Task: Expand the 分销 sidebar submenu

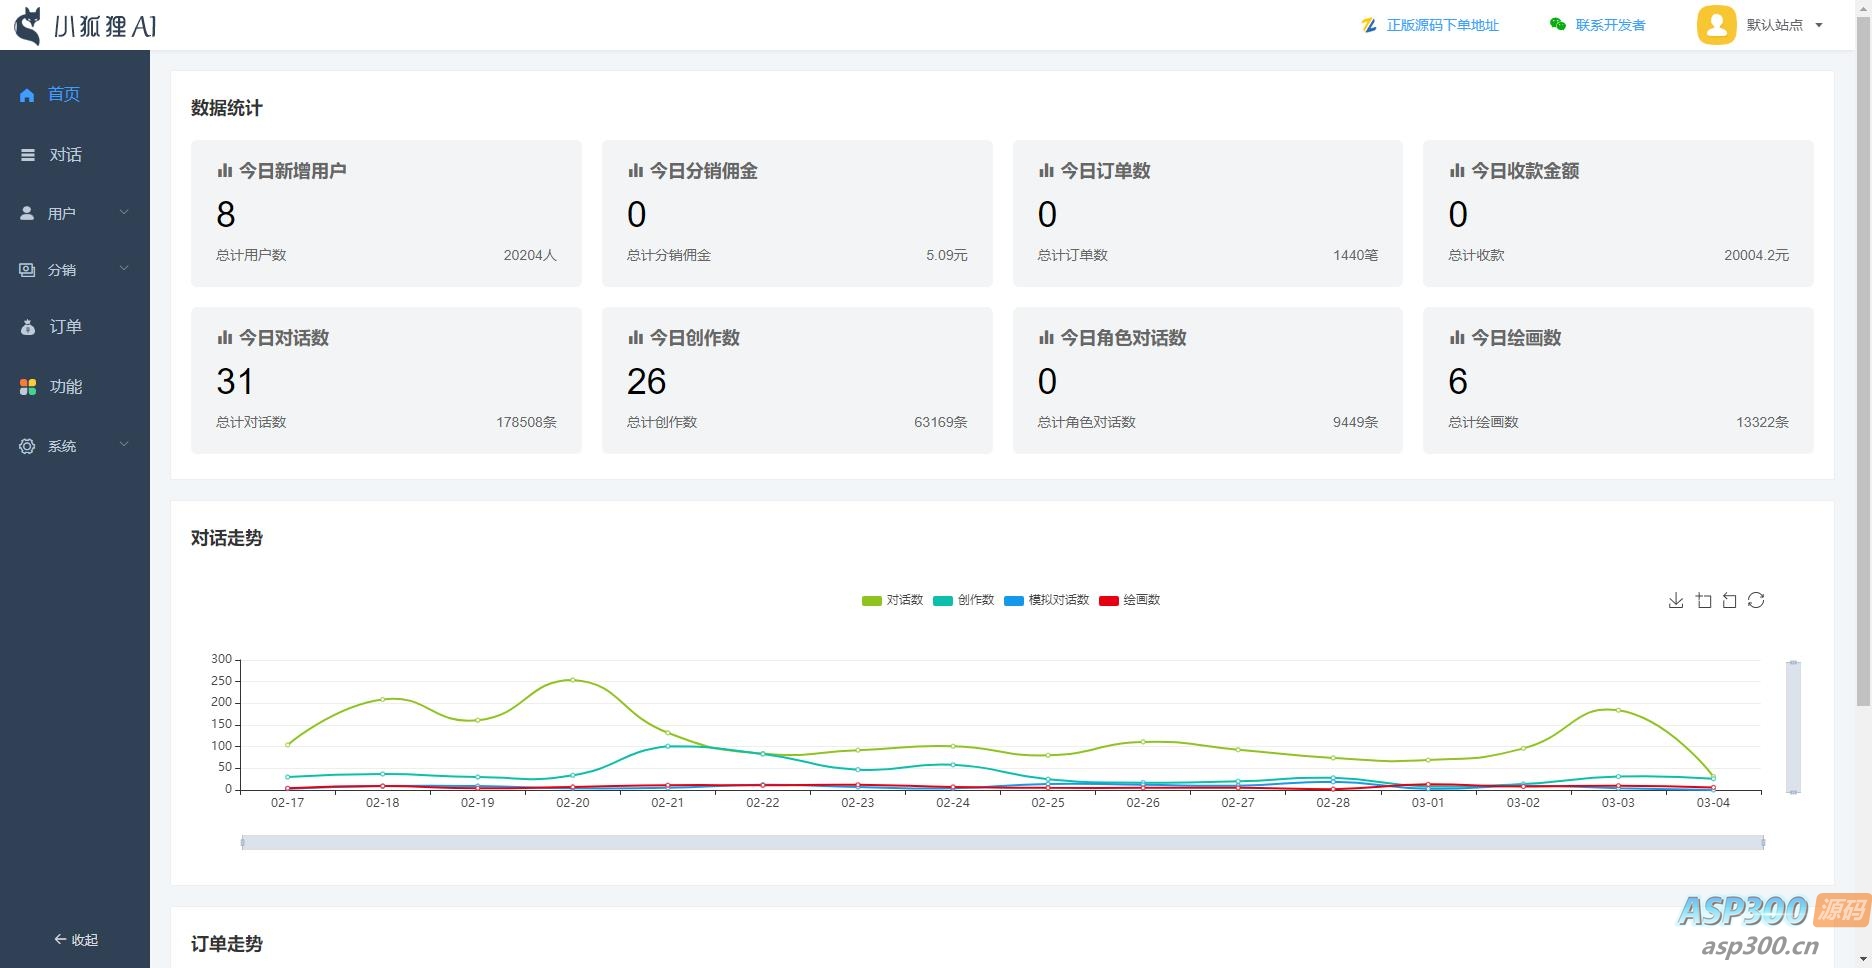Action: [75, 270]
